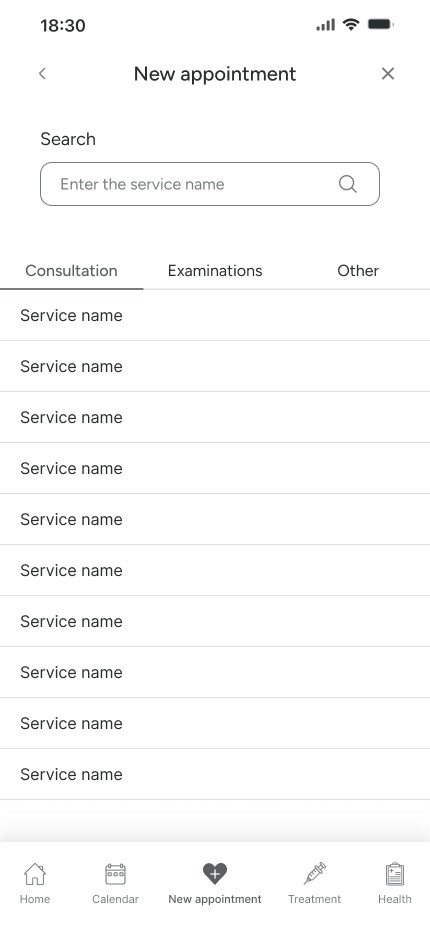Tap the magnifying glass search icon
Screen dimensions: 430x932
348,184
